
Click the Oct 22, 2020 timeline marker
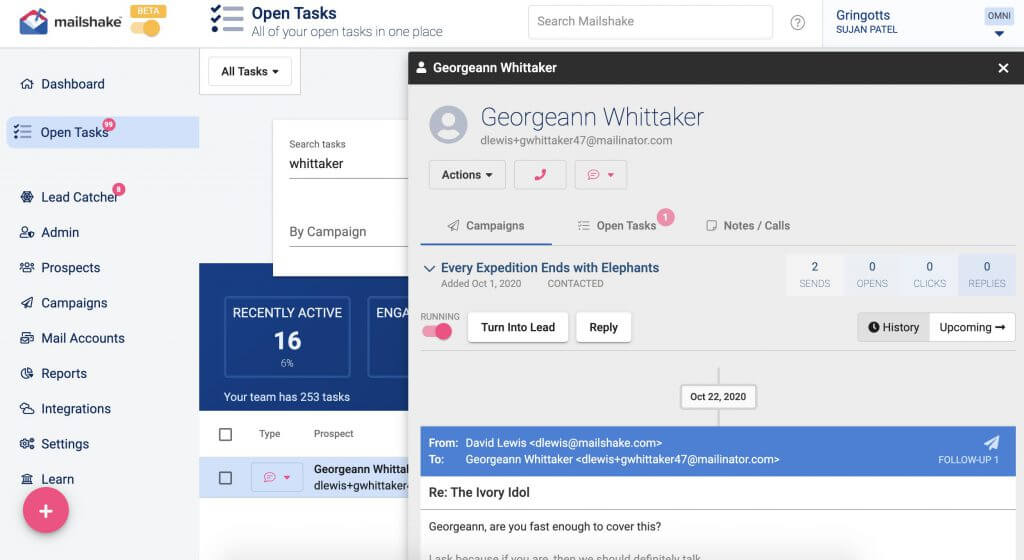[718, 397]
